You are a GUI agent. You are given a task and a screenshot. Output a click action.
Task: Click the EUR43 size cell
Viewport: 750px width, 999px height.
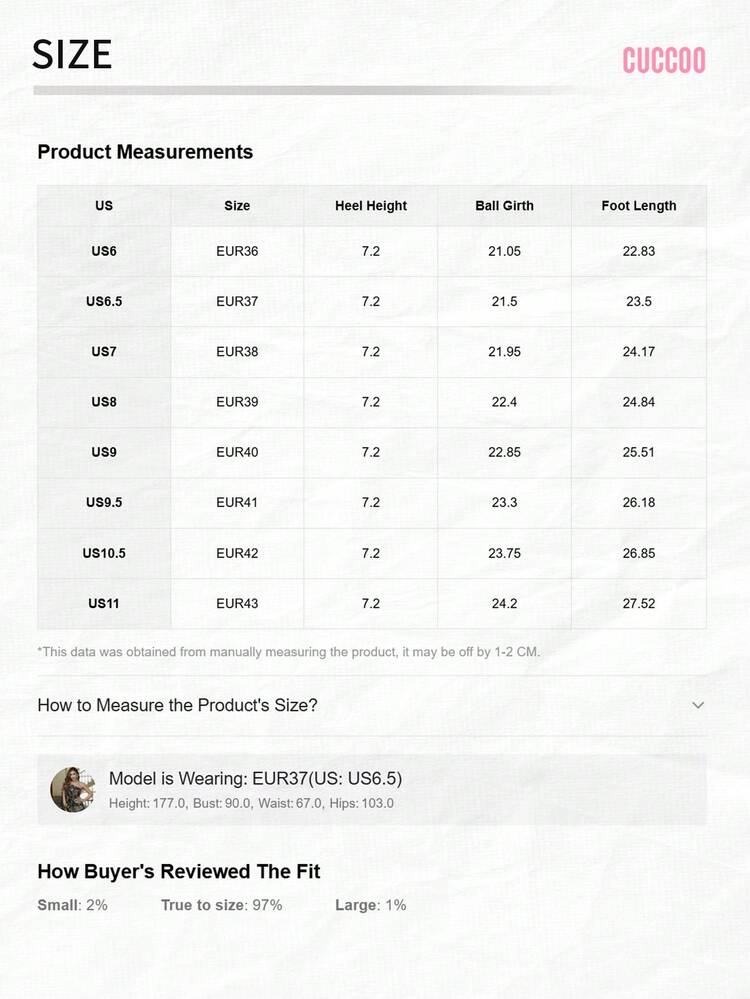237,603
